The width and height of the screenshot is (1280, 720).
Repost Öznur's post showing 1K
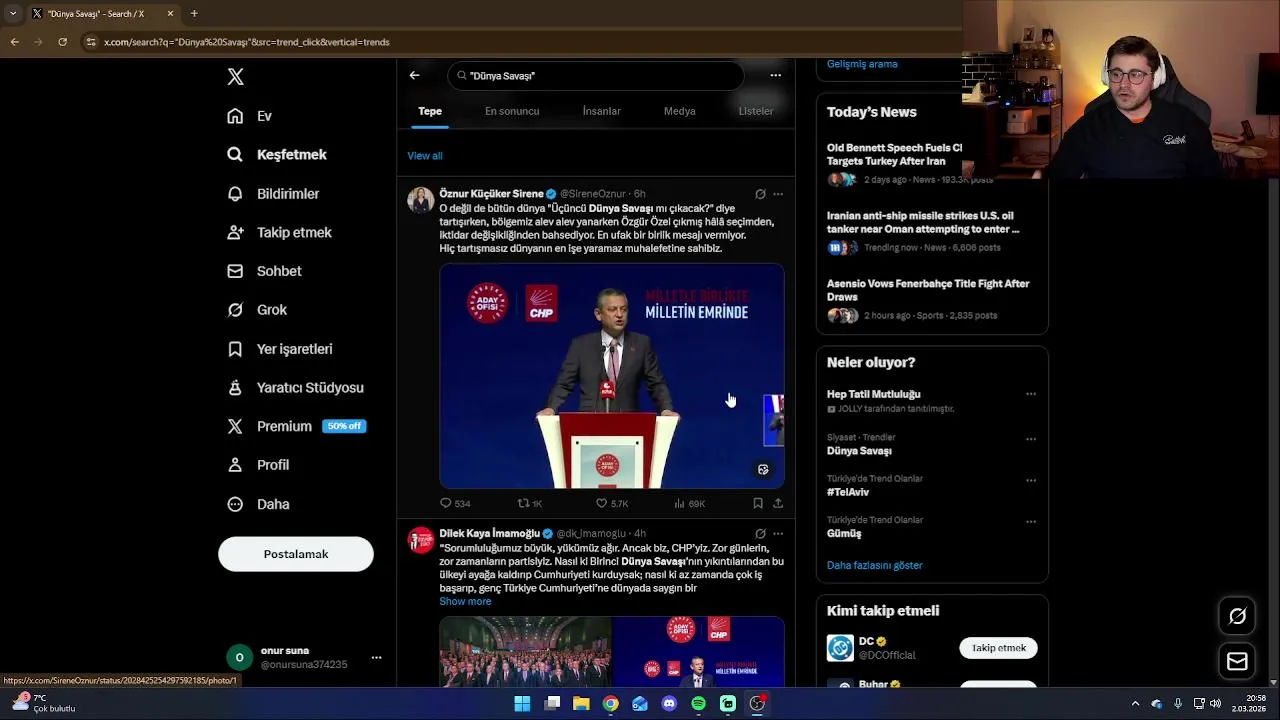(530, 503)
